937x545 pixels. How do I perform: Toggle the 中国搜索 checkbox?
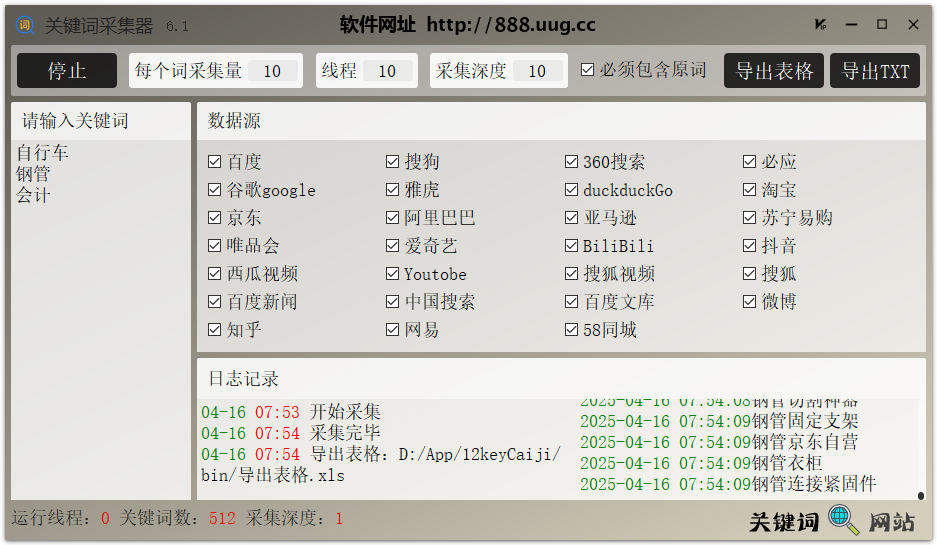[x=393, y=301]
